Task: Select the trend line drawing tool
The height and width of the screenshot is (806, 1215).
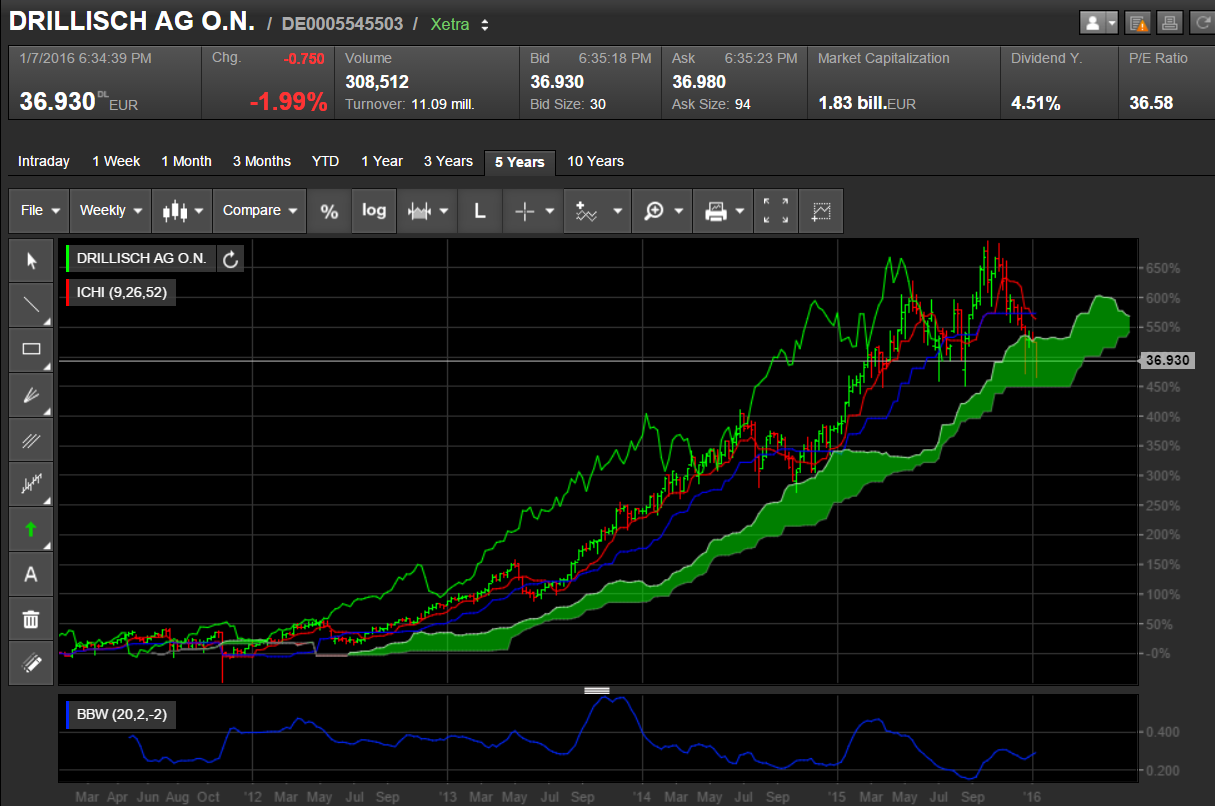Action: 31,305
